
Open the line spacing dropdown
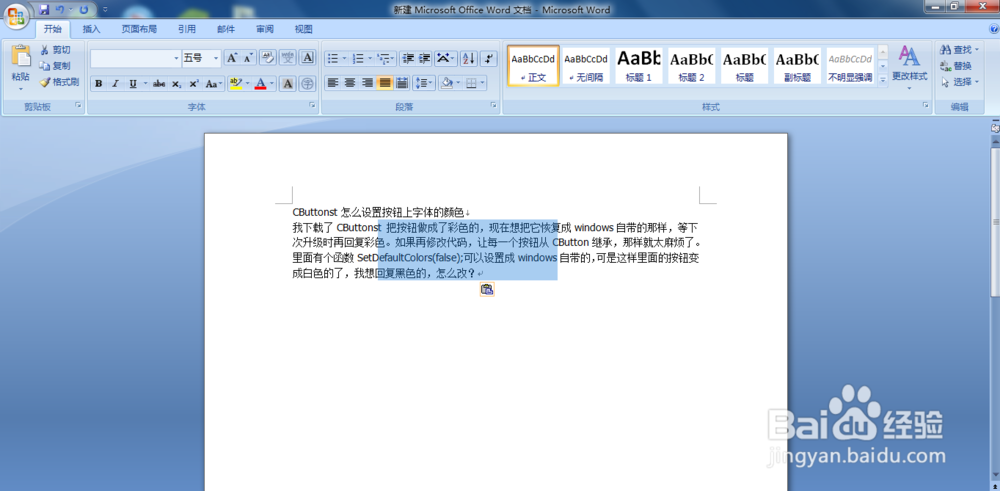(424, 83)
